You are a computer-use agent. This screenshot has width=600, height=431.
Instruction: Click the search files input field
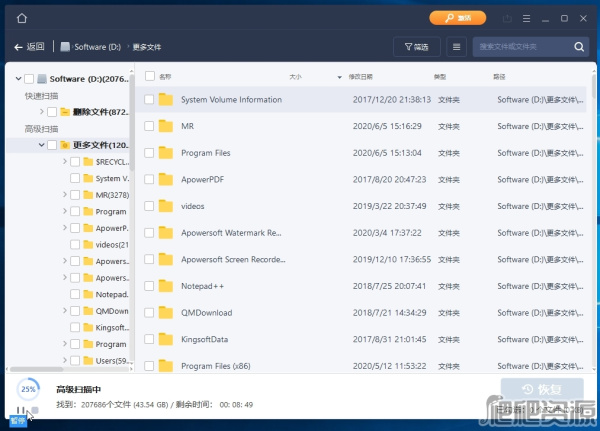520,47
